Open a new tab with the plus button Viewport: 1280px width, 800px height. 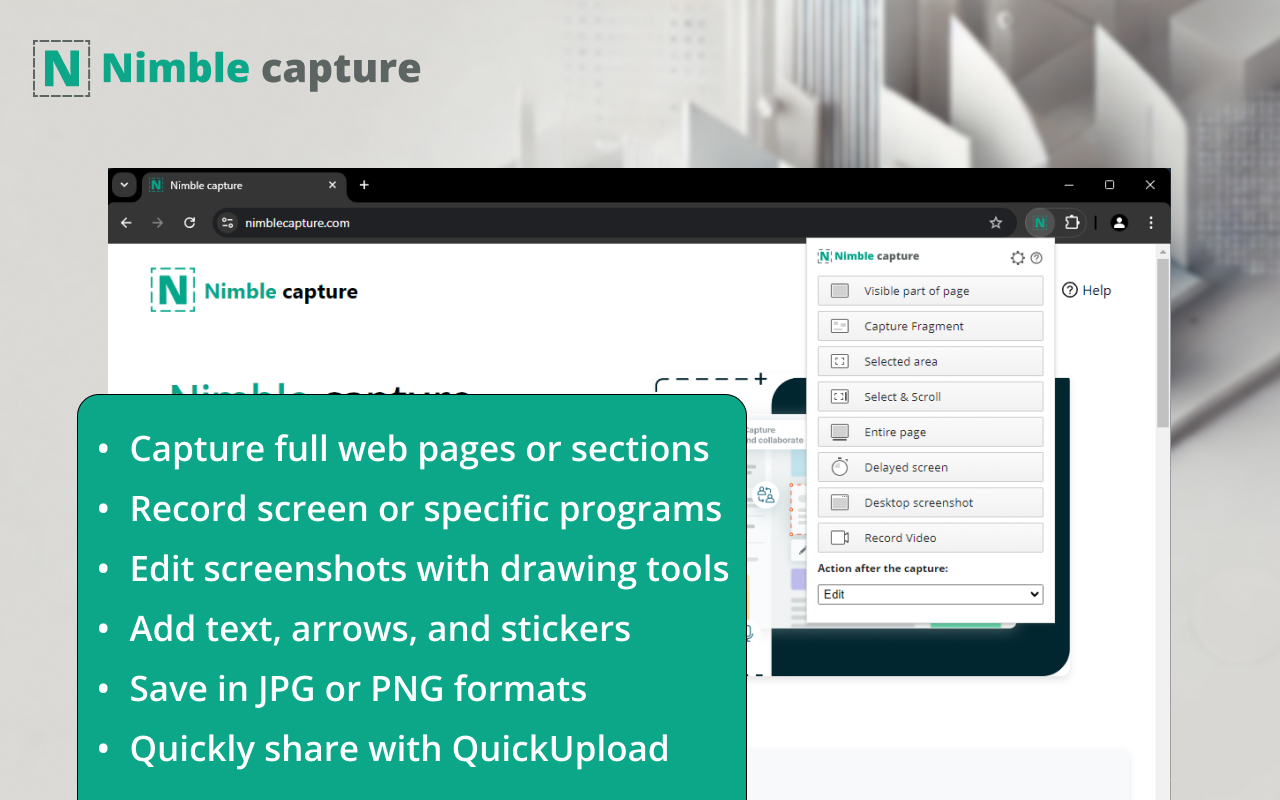click(x=364, y=185)
